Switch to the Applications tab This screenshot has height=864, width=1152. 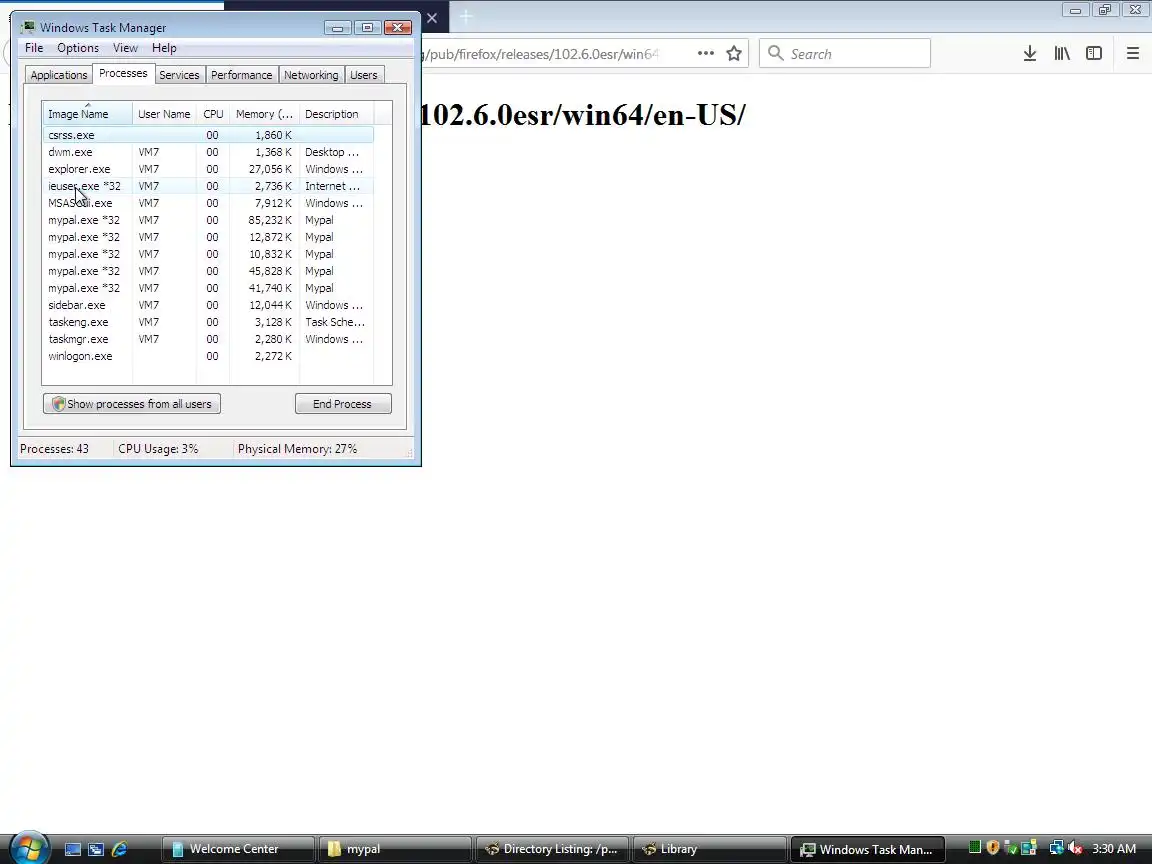[x=59, y=75]
